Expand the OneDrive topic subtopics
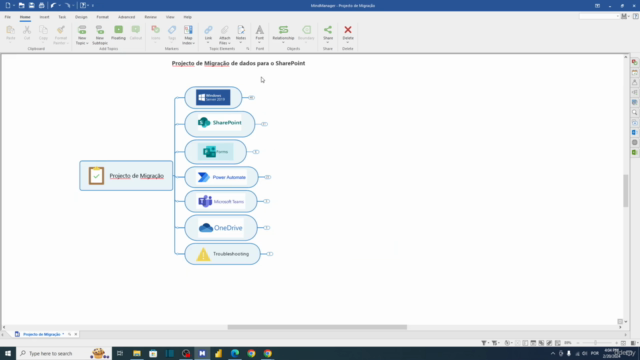Viewport: 640px width, 360px height. [267, 228]
